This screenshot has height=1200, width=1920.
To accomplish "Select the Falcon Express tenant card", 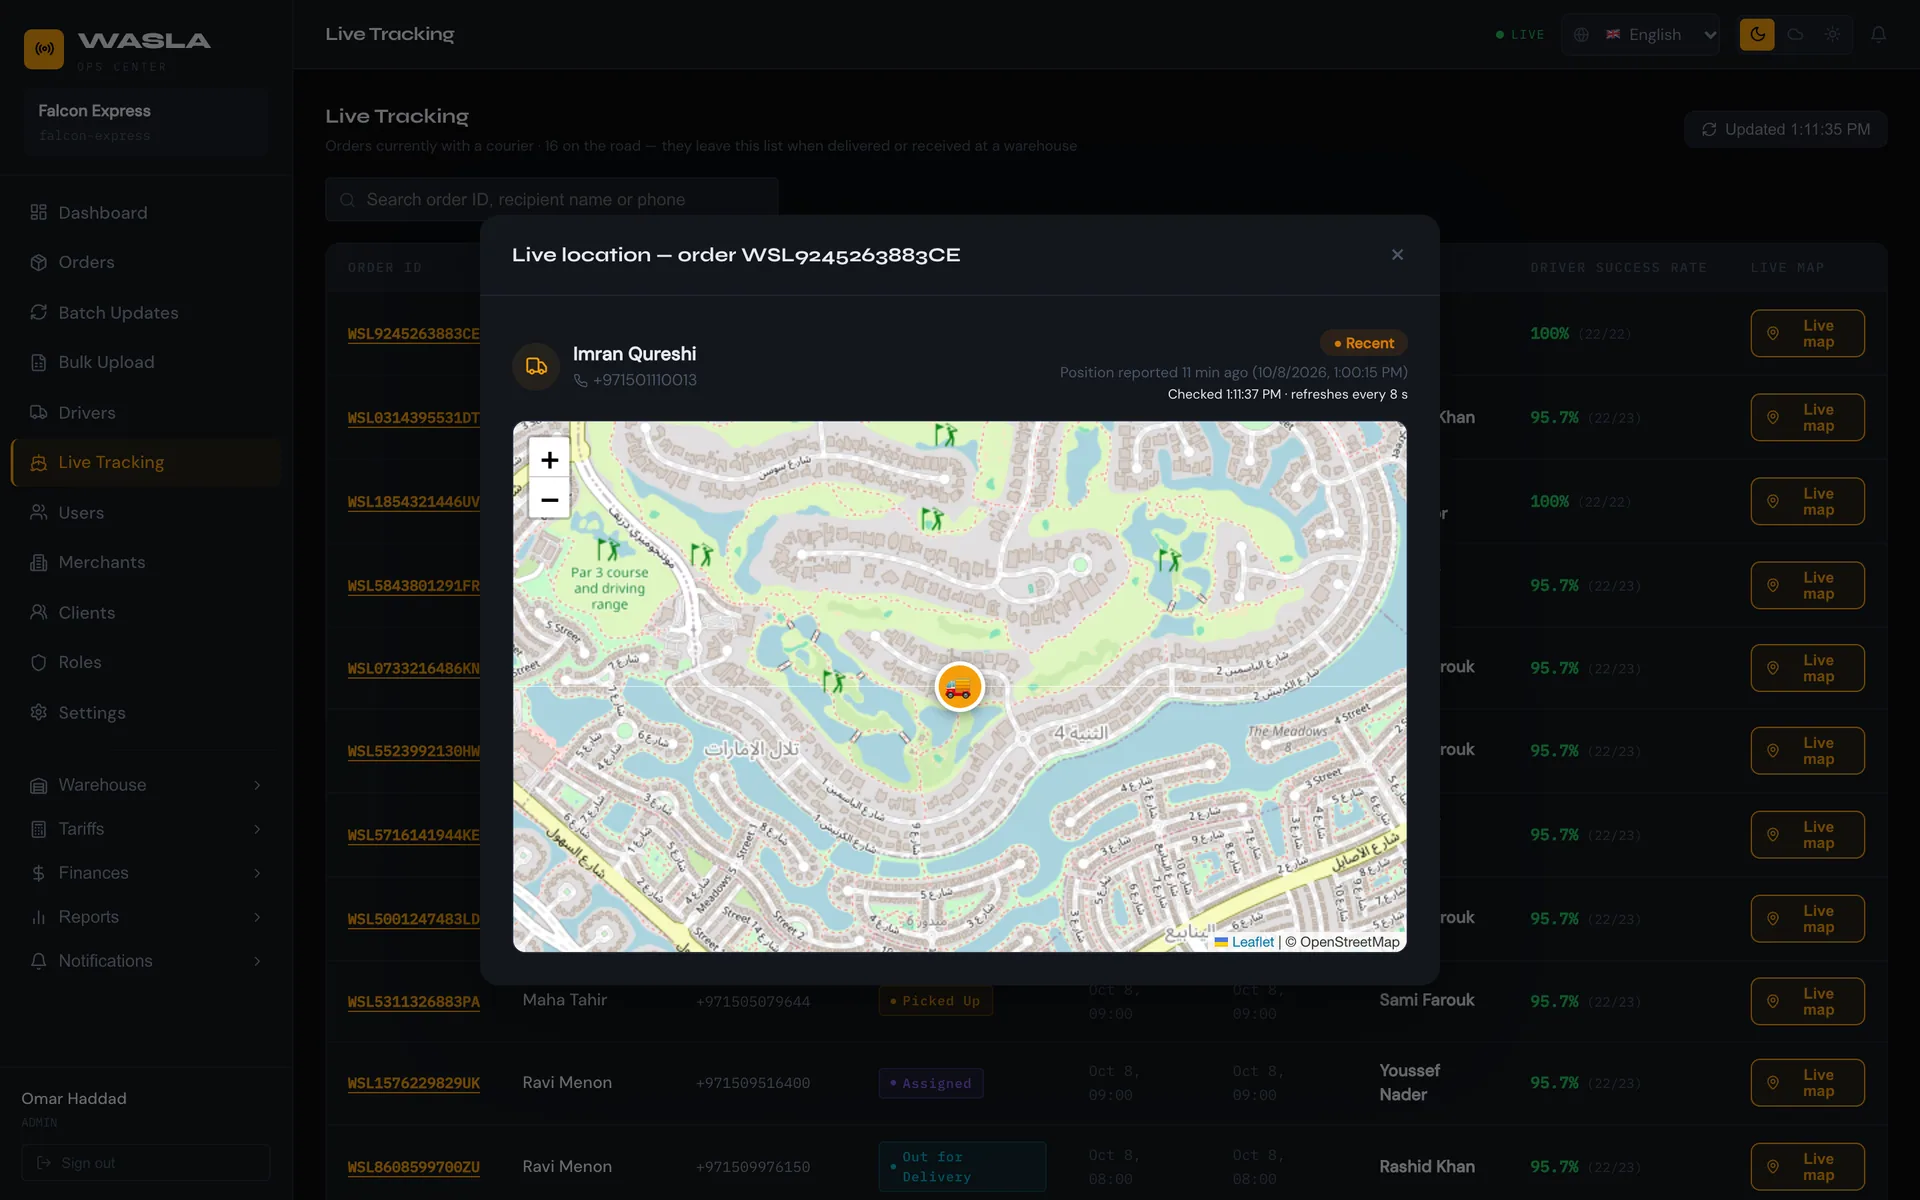I will click(x=146, y=122).
